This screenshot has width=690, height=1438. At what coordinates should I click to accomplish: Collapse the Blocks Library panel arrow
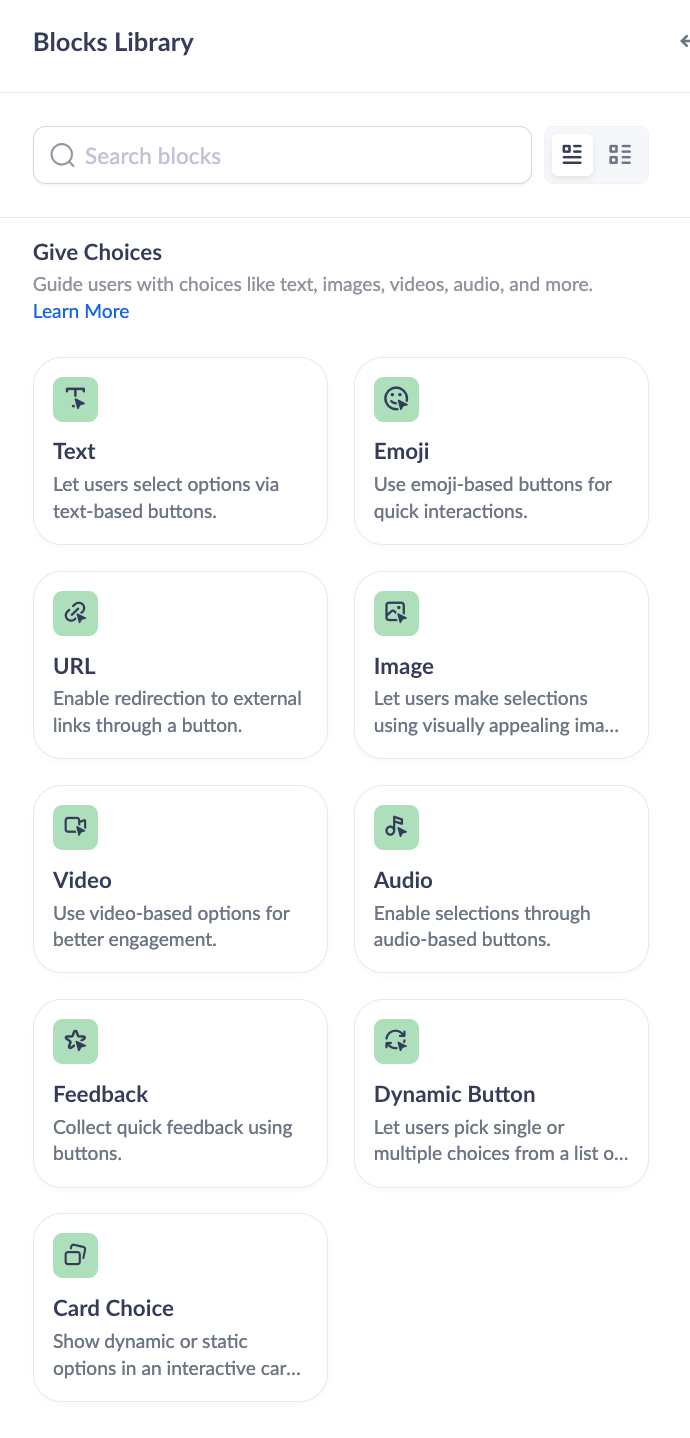(684, 42)
